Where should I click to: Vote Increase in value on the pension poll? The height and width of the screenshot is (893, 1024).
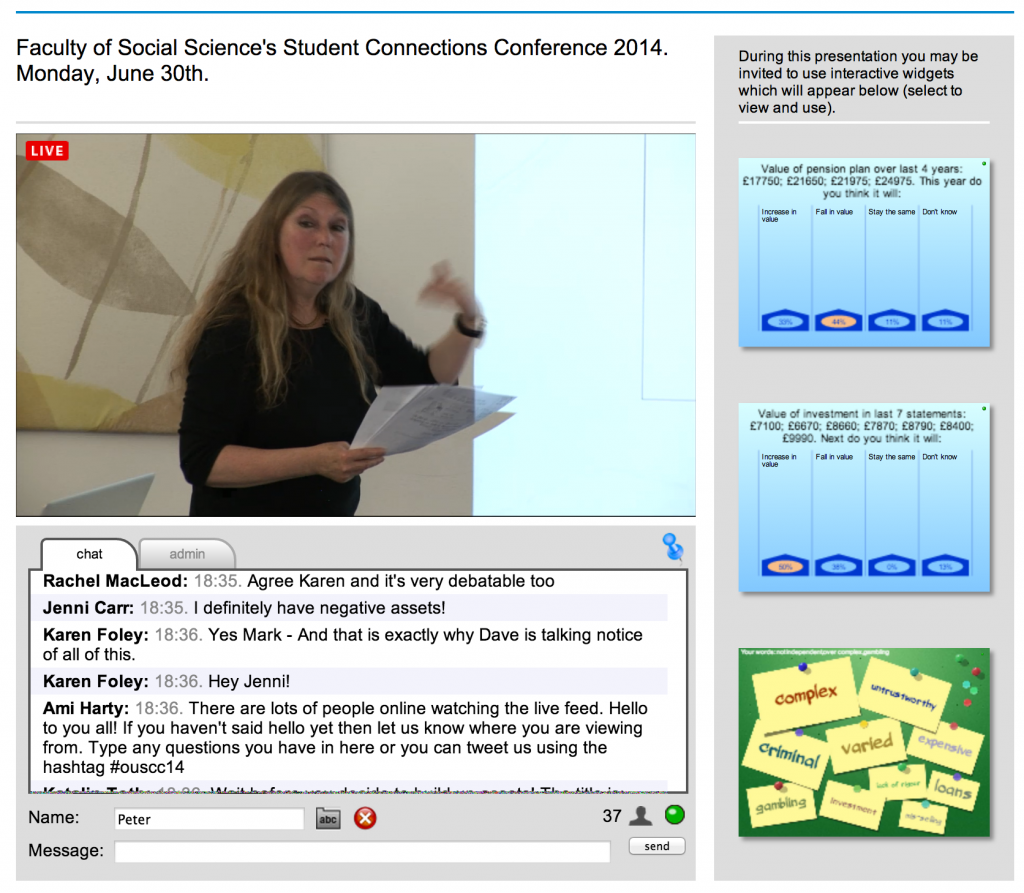[x=785, y=321]
